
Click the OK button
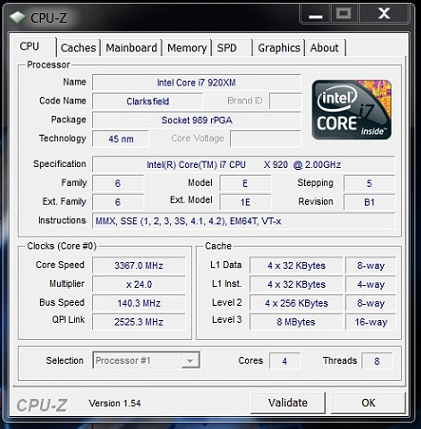tap(368, 403)
